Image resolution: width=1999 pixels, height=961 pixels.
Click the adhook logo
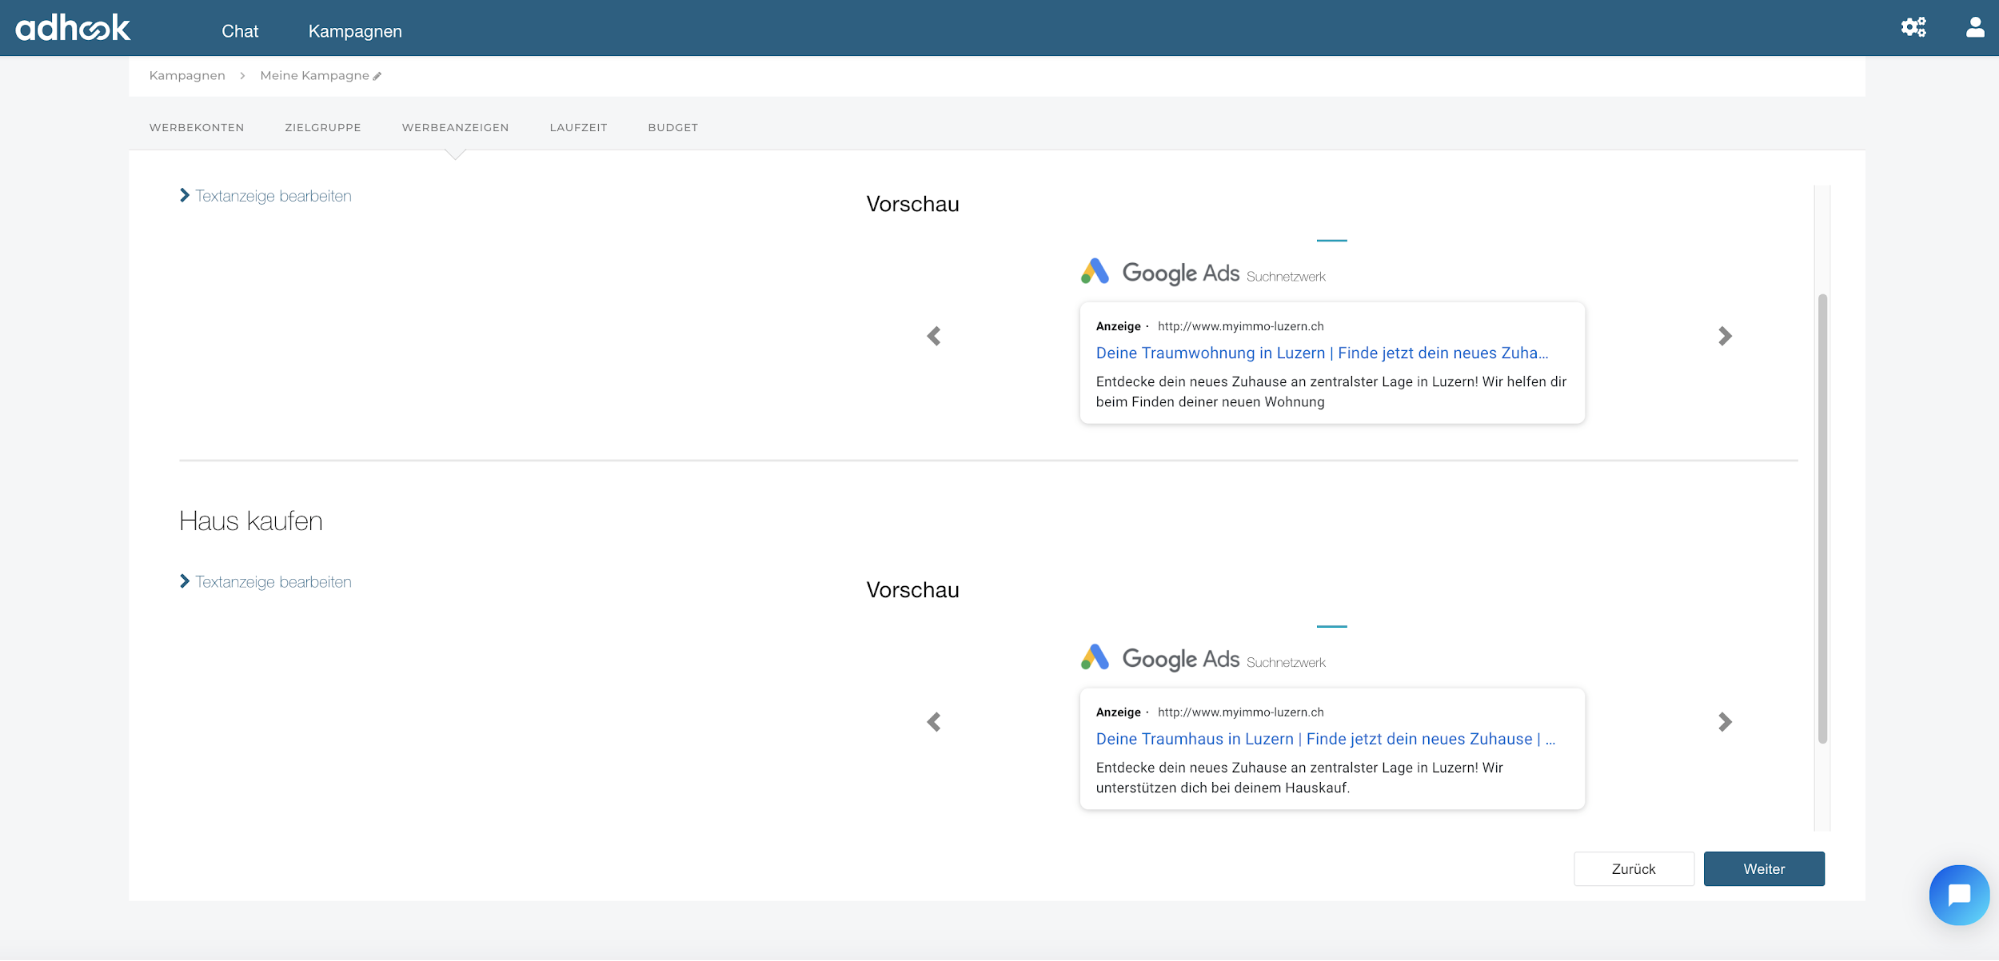pyautogui.click(x=73, y=28)
